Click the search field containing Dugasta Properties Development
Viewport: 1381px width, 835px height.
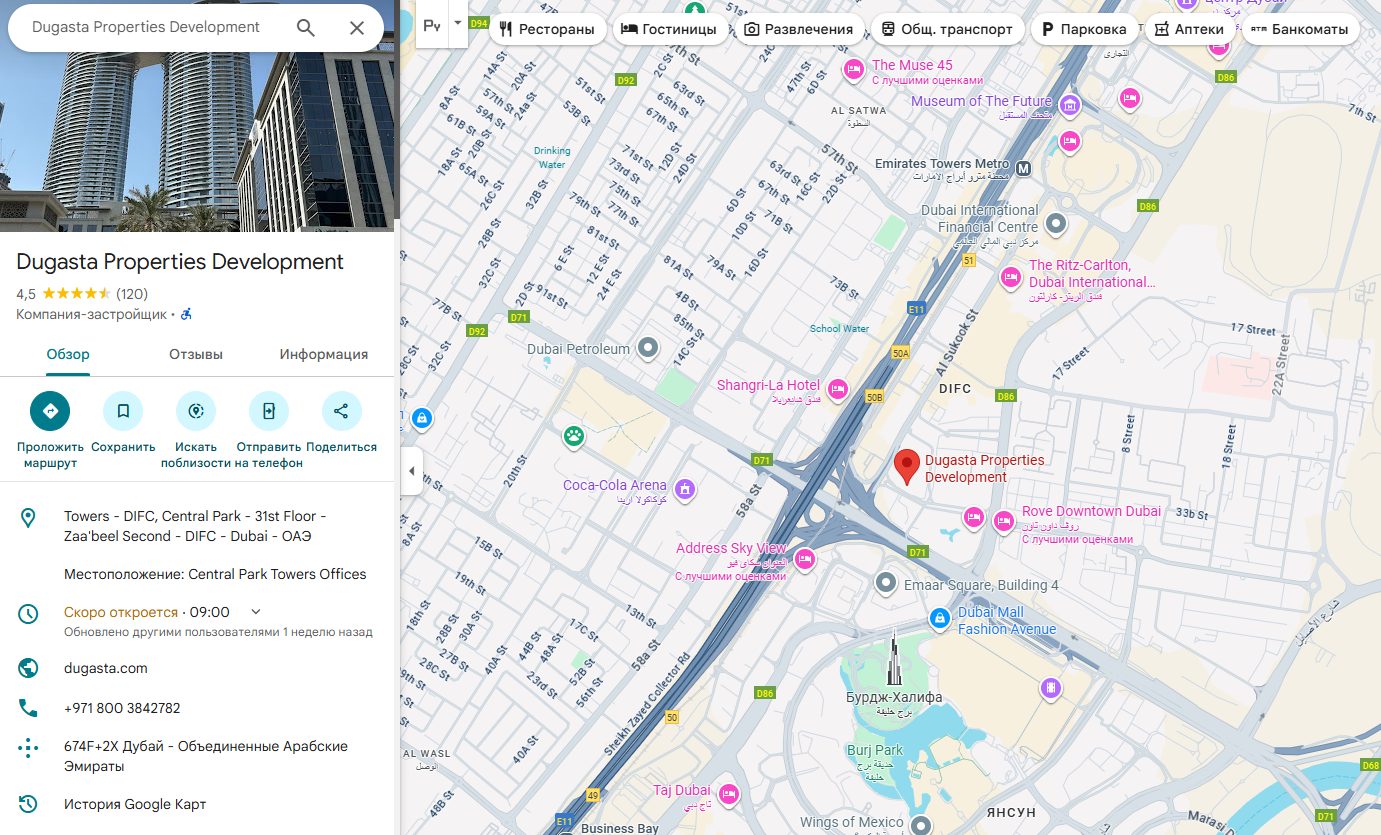tap(146, 27)
